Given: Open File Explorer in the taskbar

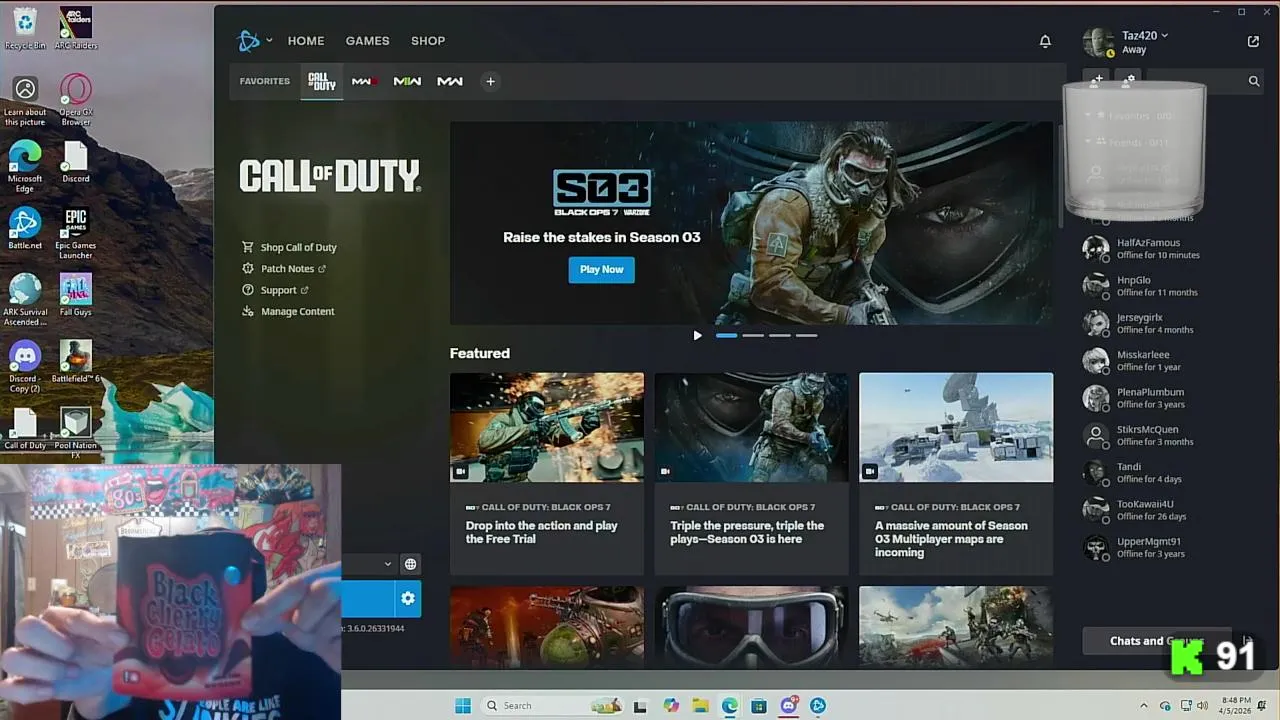Looking at the screenshot, I should 700,705.
